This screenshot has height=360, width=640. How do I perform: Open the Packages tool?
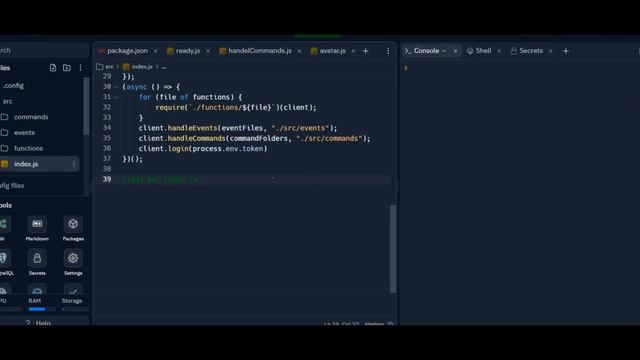pyautogui.click(x=73, y=229)
